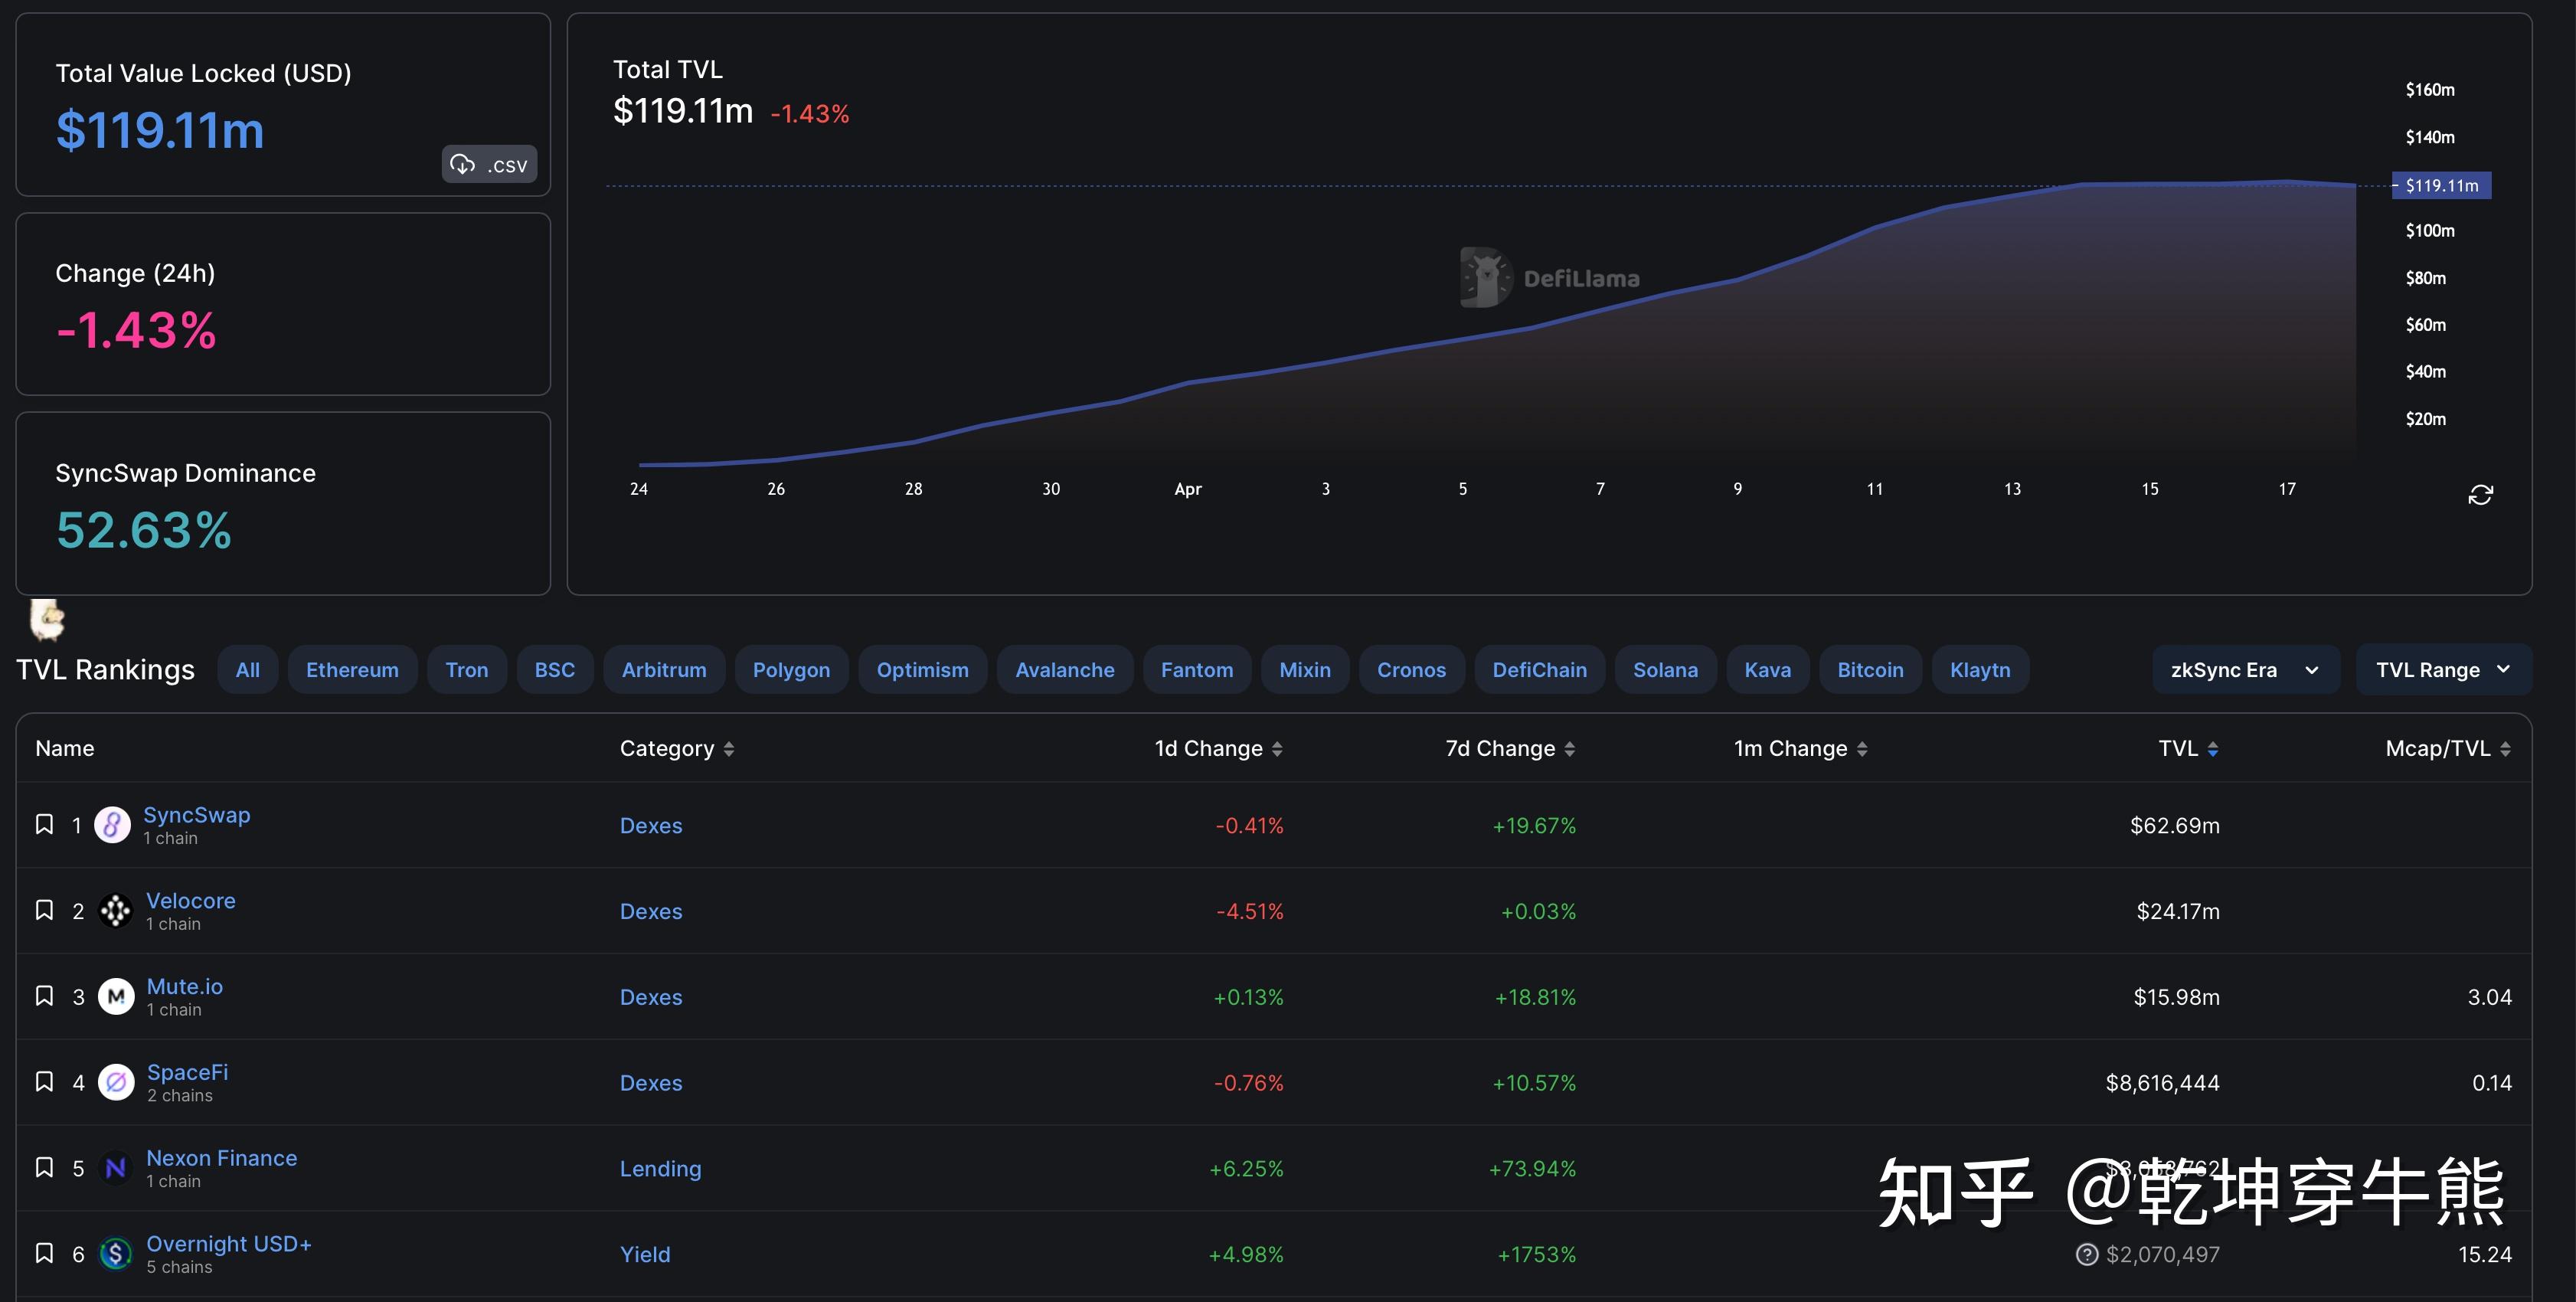Select the Solana chain filter
The image size is (2576, 1302).
pyautogui.click(x=1665, y=670)
